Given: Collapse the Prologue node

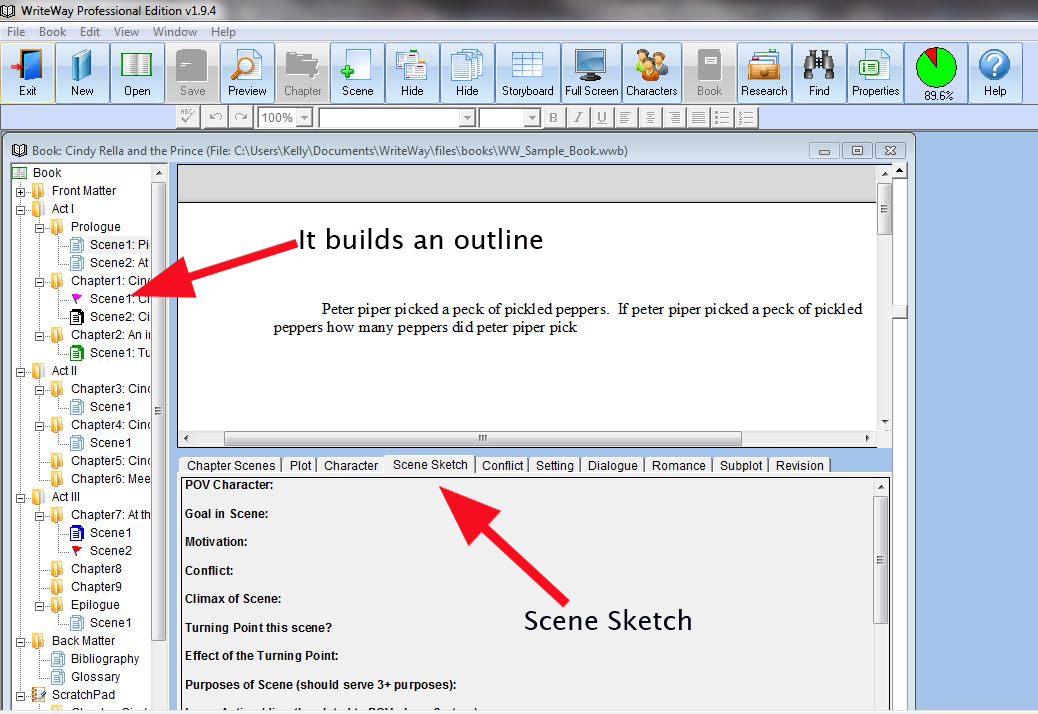Looking at the screenshot, I should [x=40, y=228].
